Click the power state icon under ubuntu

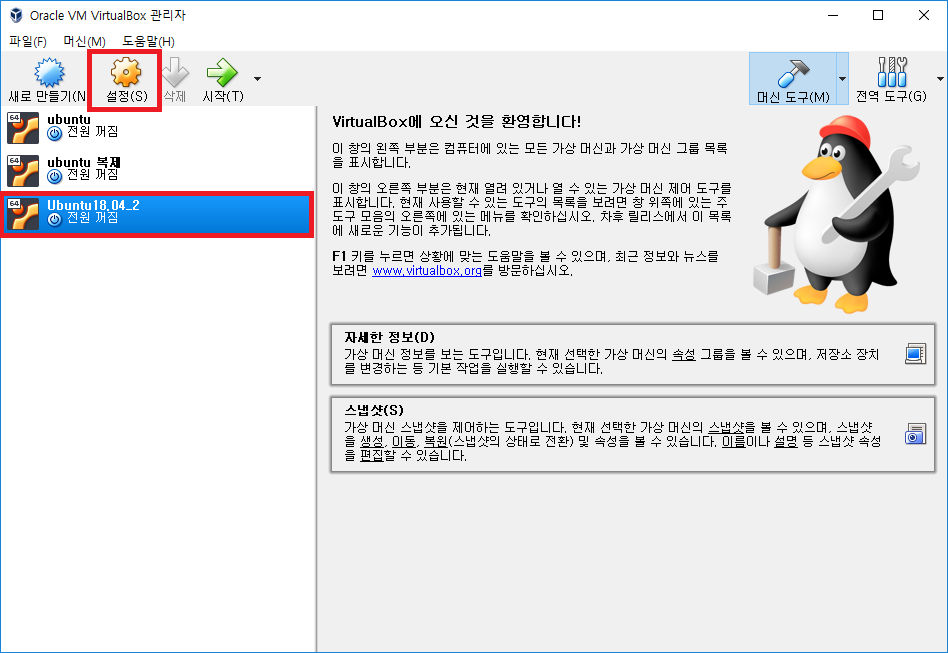coord(54,134)
